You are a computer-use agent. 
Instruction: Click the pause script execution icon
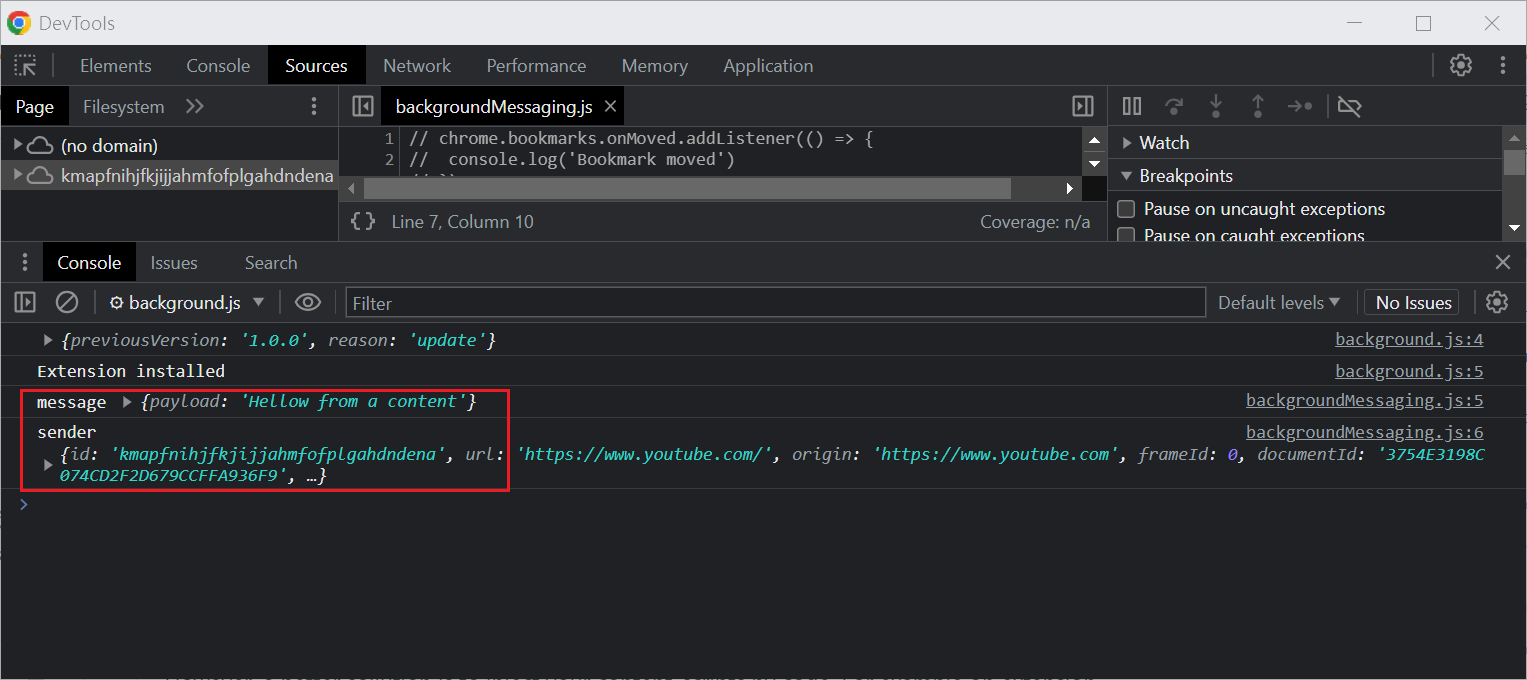1132,106
